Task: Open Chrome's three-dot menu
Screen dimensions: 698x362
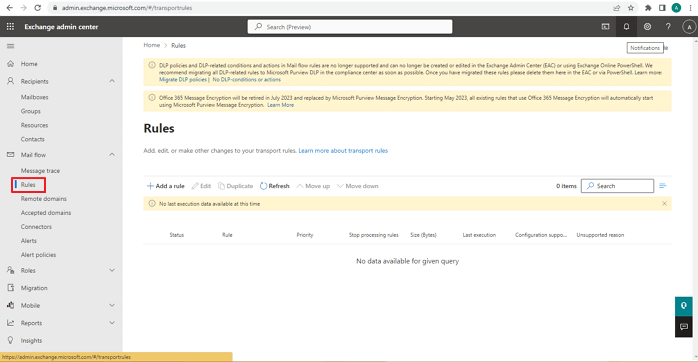Action: (x=690, y=8)
